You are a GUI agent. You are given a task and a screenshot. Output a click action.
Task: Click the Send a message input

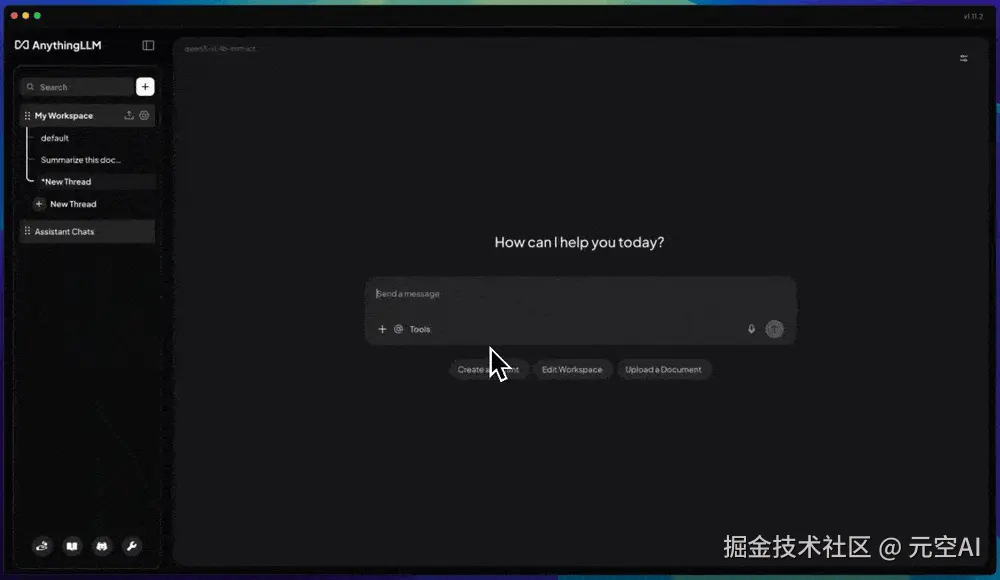(x=580, y=294)
